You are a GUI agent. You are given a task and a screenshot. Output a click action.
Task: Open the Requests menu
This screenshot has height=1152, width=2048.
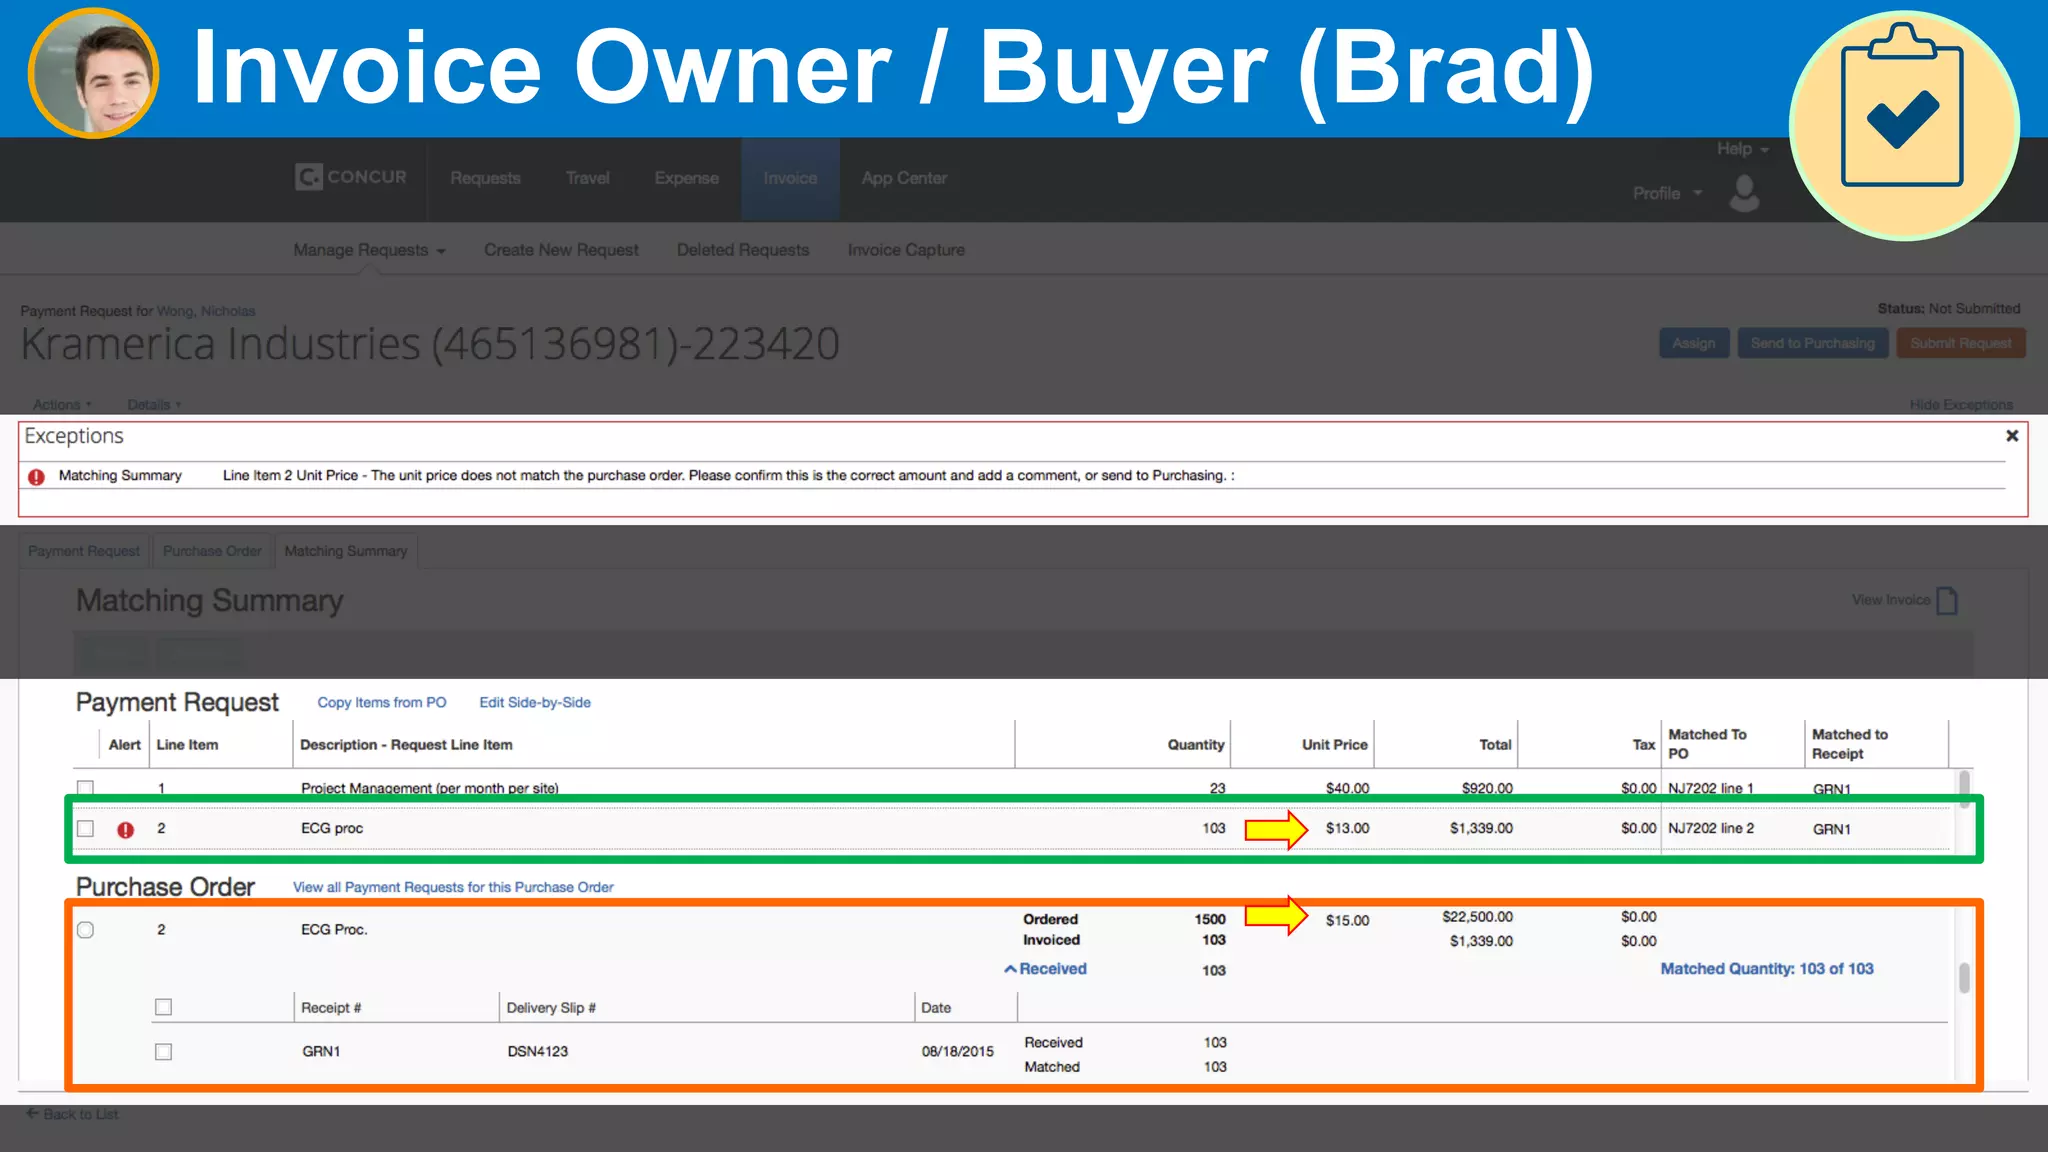pyautogui.click(x=485, y=178)
